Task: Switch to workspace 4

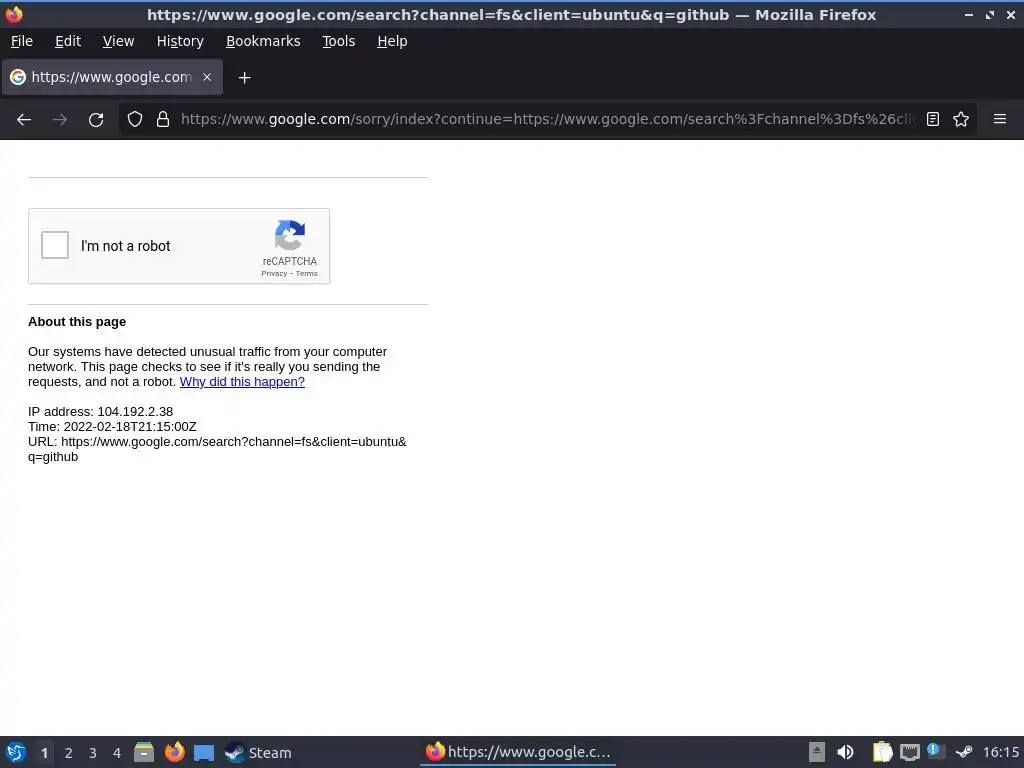Action: 117,753
